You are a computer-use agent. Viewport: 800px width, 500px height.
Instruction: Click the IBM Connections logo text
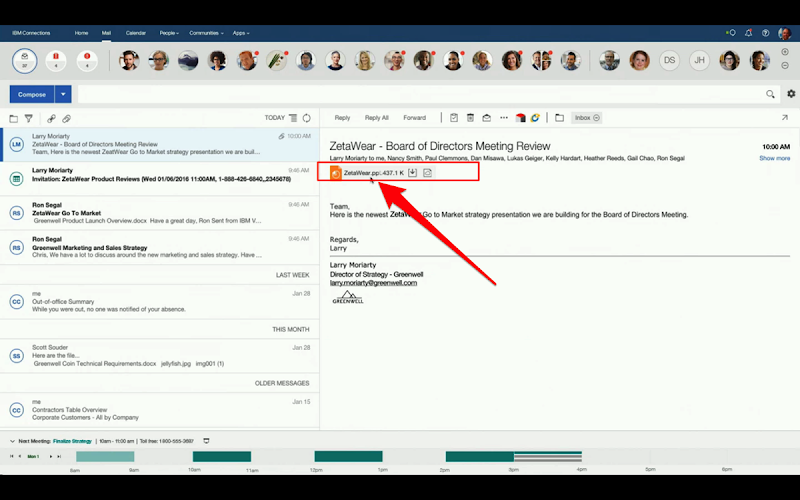31,33
